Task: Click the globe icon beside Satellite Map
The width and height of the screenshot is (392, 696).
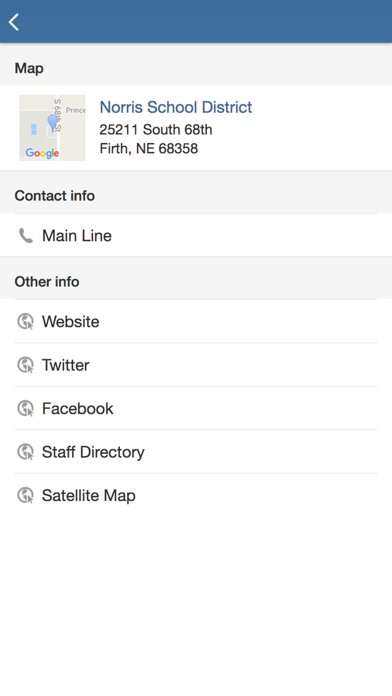Action: 25,495
